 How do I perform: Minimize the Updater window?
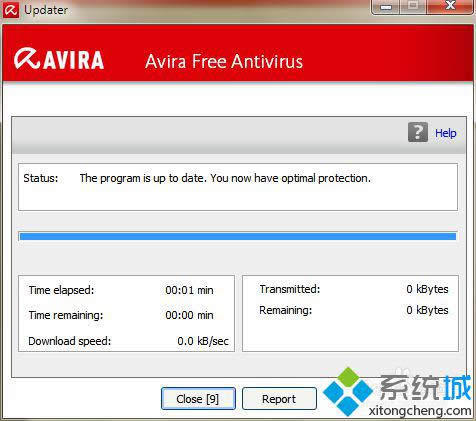pyautogui.click(x=386, y=7)
